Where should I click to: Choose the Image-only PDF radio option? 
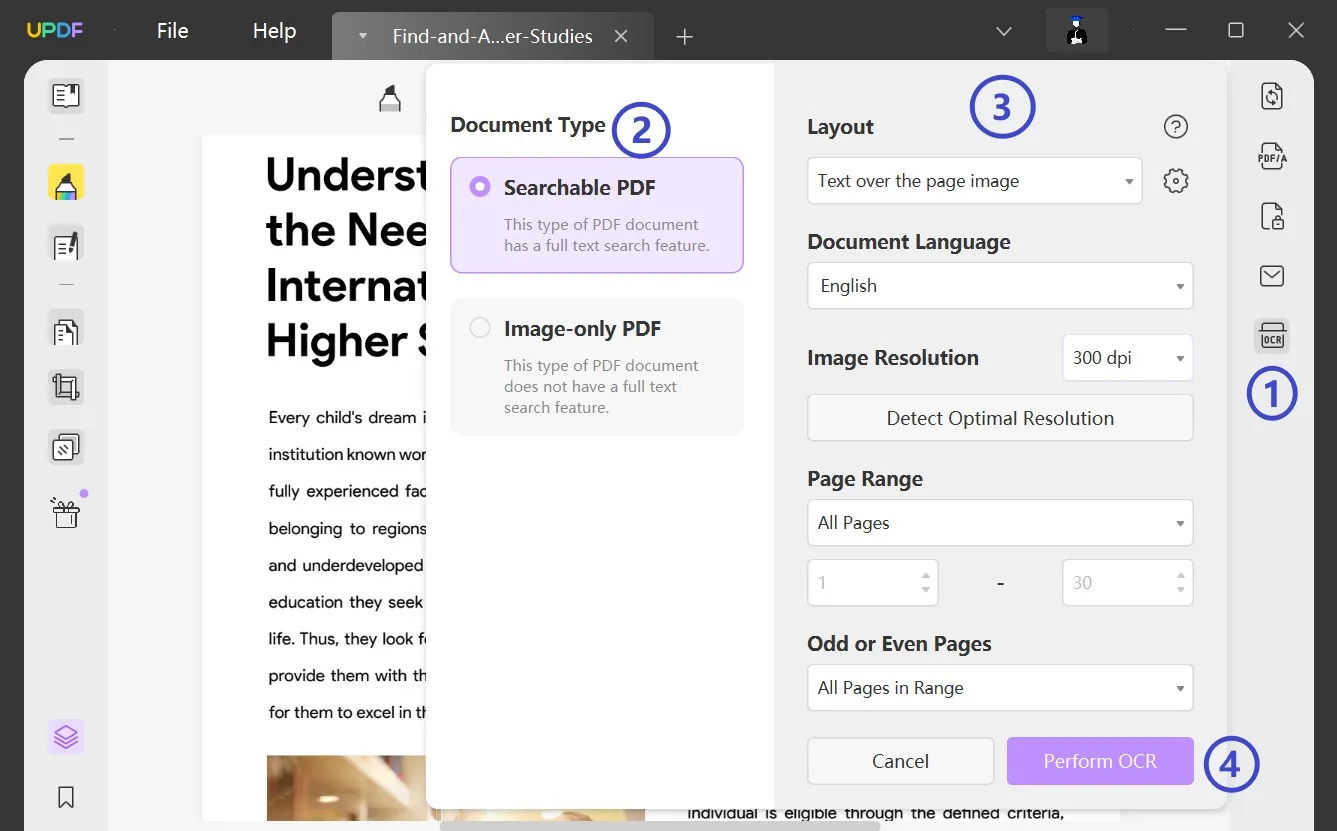tap(481, 328)
